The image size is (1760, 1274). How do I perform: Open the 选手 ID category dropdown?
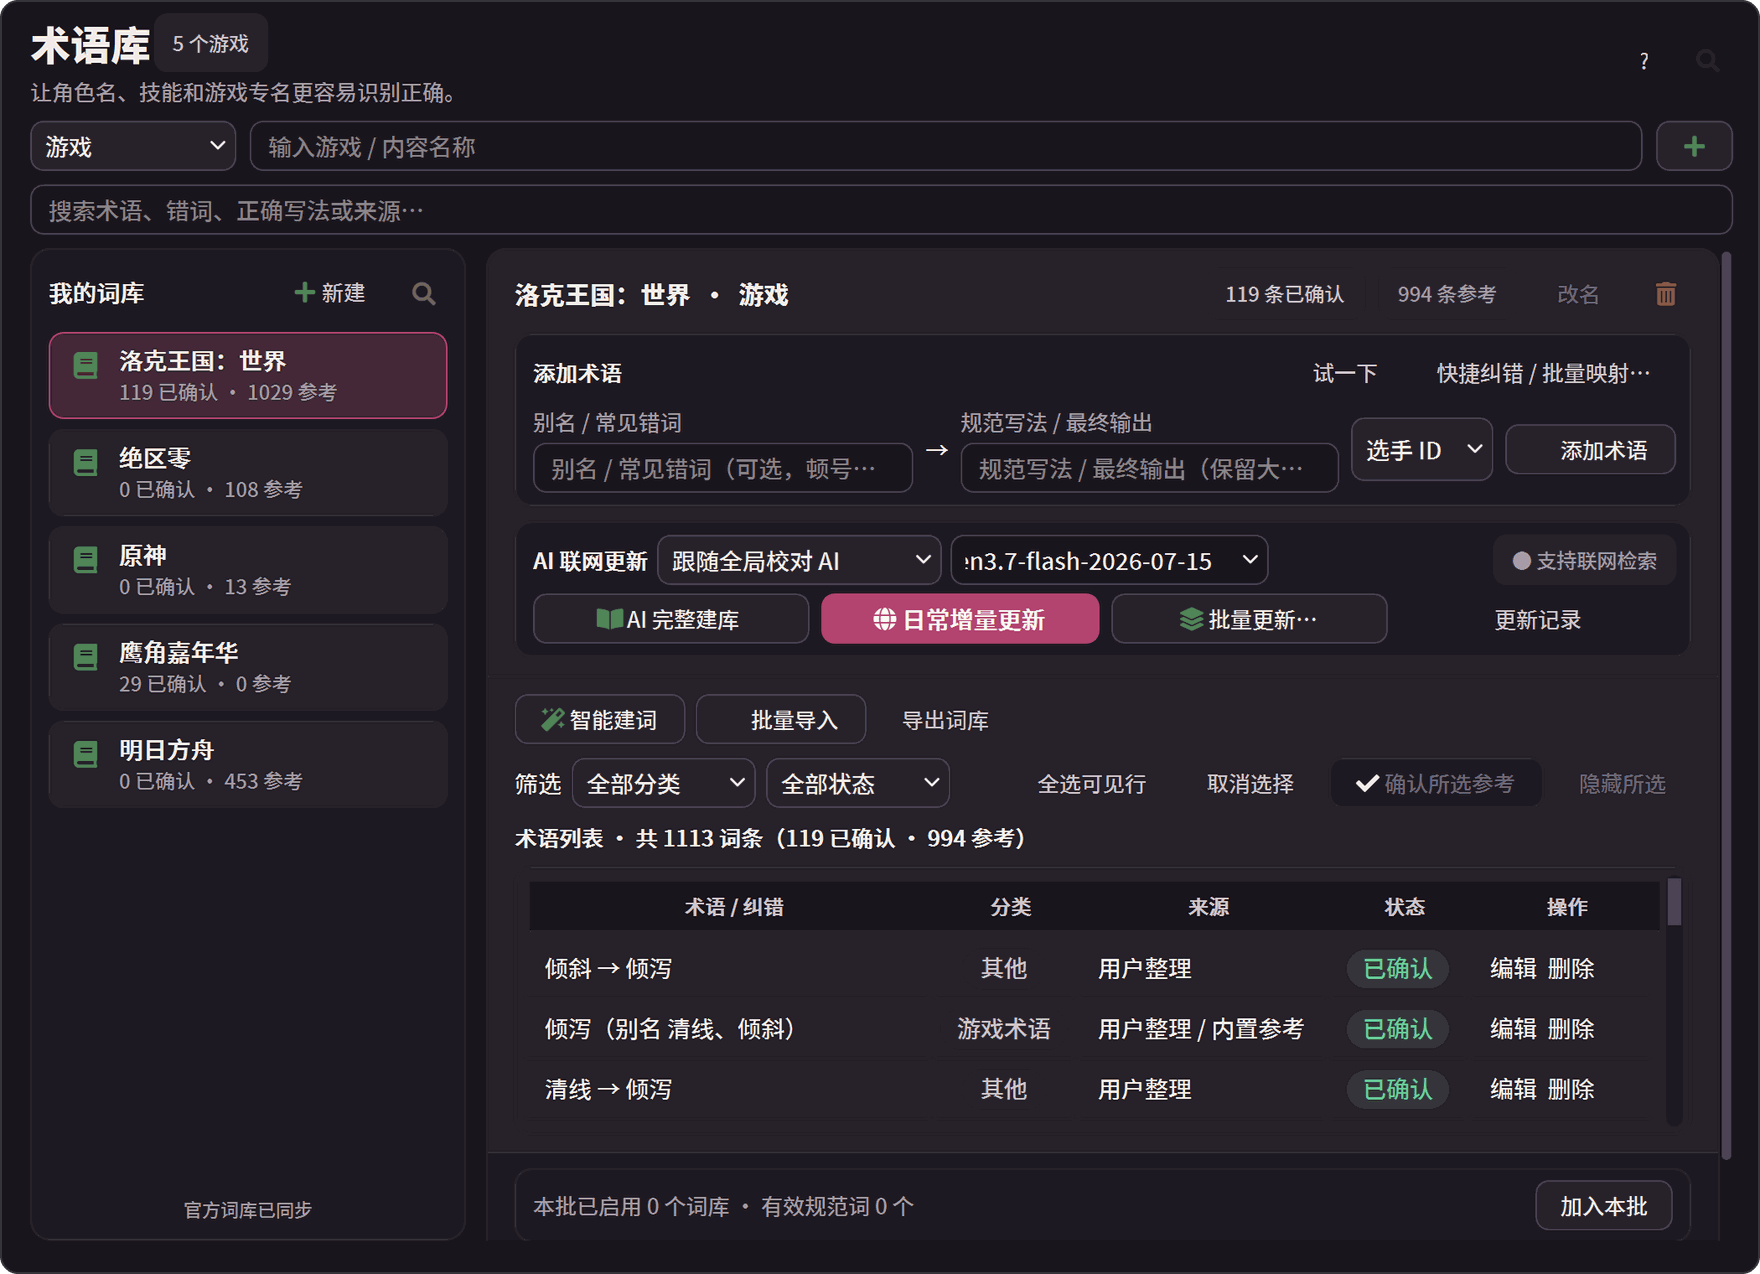[1422, 450]
